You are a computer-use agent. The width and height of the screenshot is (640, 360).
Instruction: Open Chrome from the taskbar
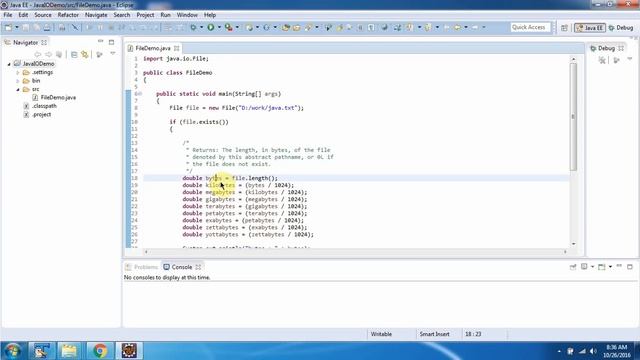point(99,351)
